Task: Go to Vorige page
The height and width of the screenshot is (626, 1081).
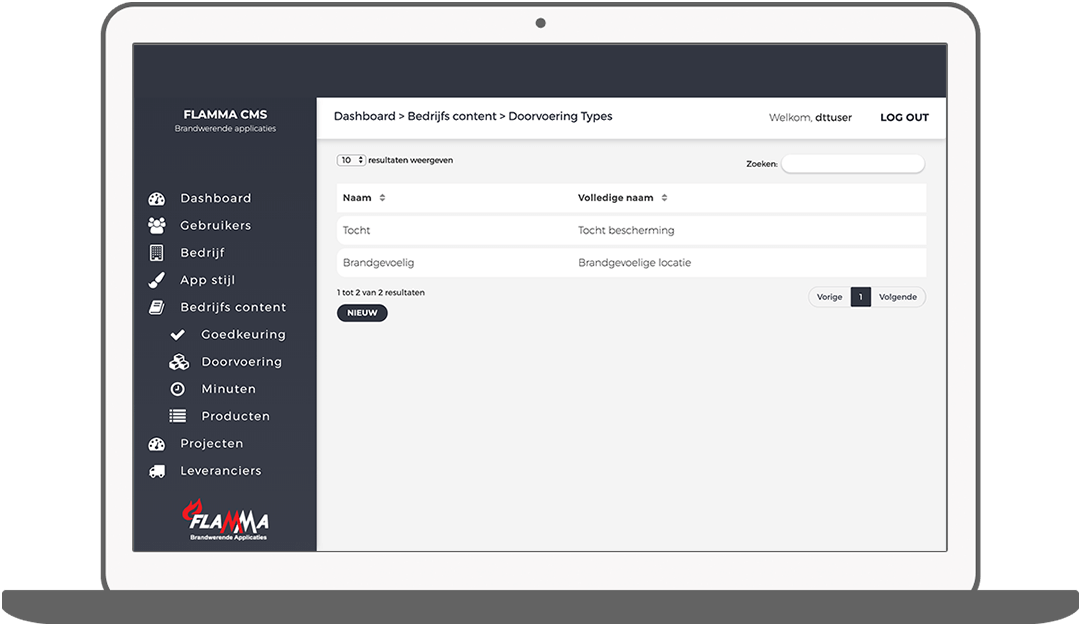Action: tap(829, 297)
